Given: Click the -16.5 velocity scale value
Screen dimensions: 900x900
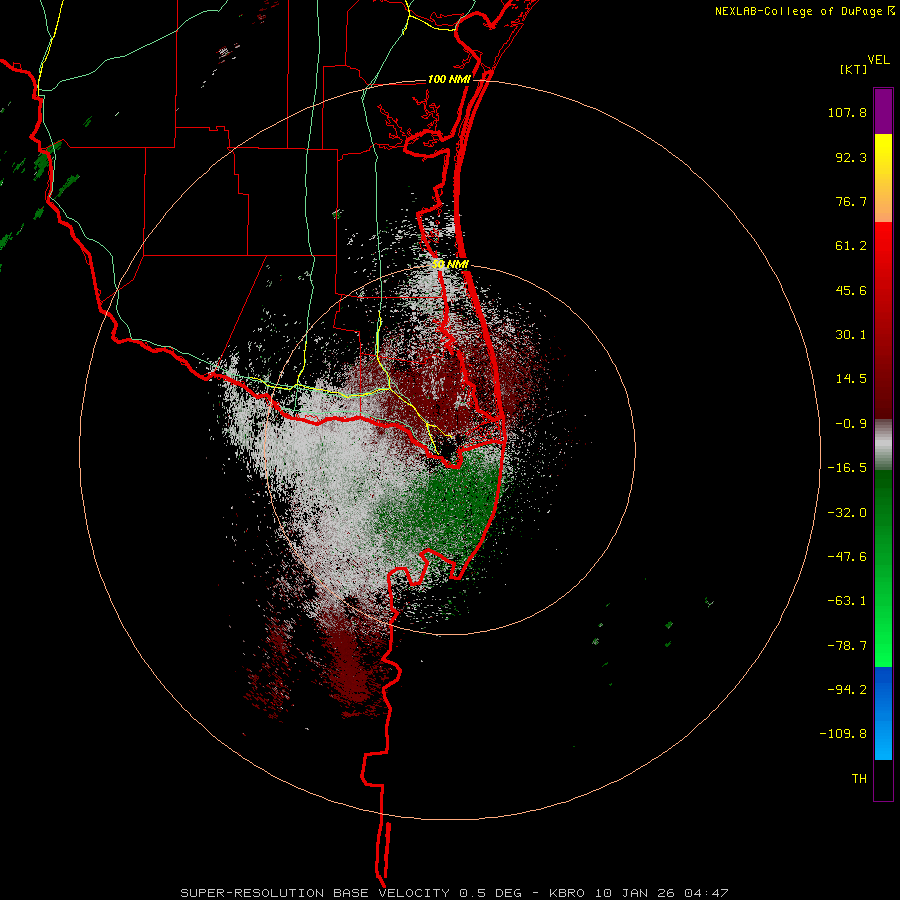Looking at the screenshot, I should (x=847, y=468).
